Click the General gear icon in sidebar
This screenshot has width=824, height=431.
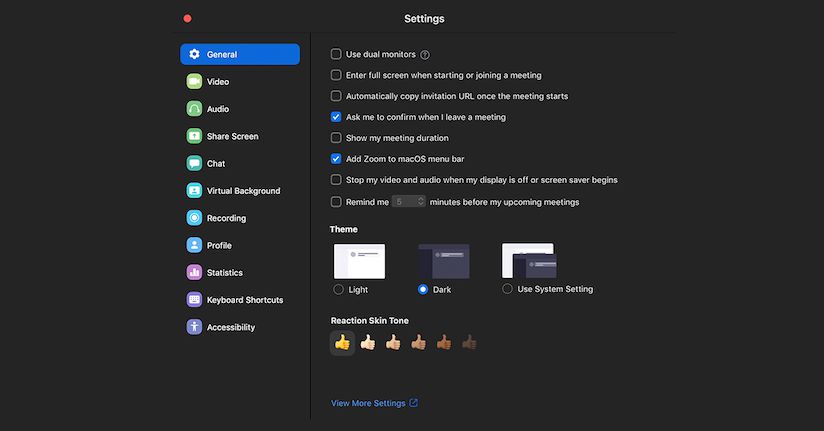[194, 54]
